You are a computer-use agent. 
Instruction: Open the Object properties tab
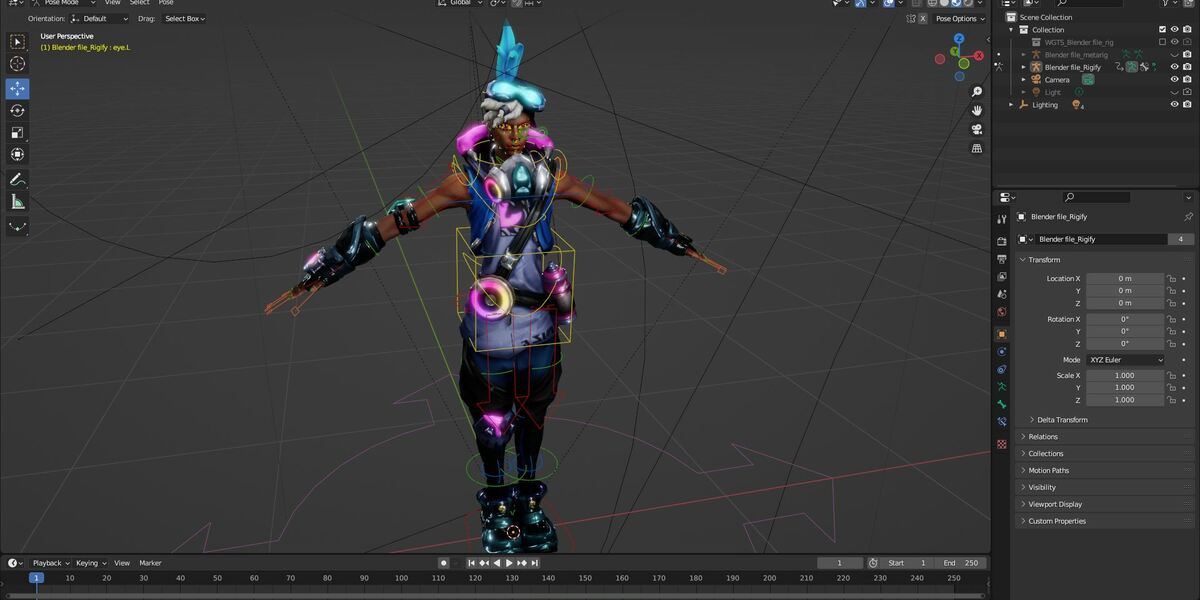point(1001,334)
